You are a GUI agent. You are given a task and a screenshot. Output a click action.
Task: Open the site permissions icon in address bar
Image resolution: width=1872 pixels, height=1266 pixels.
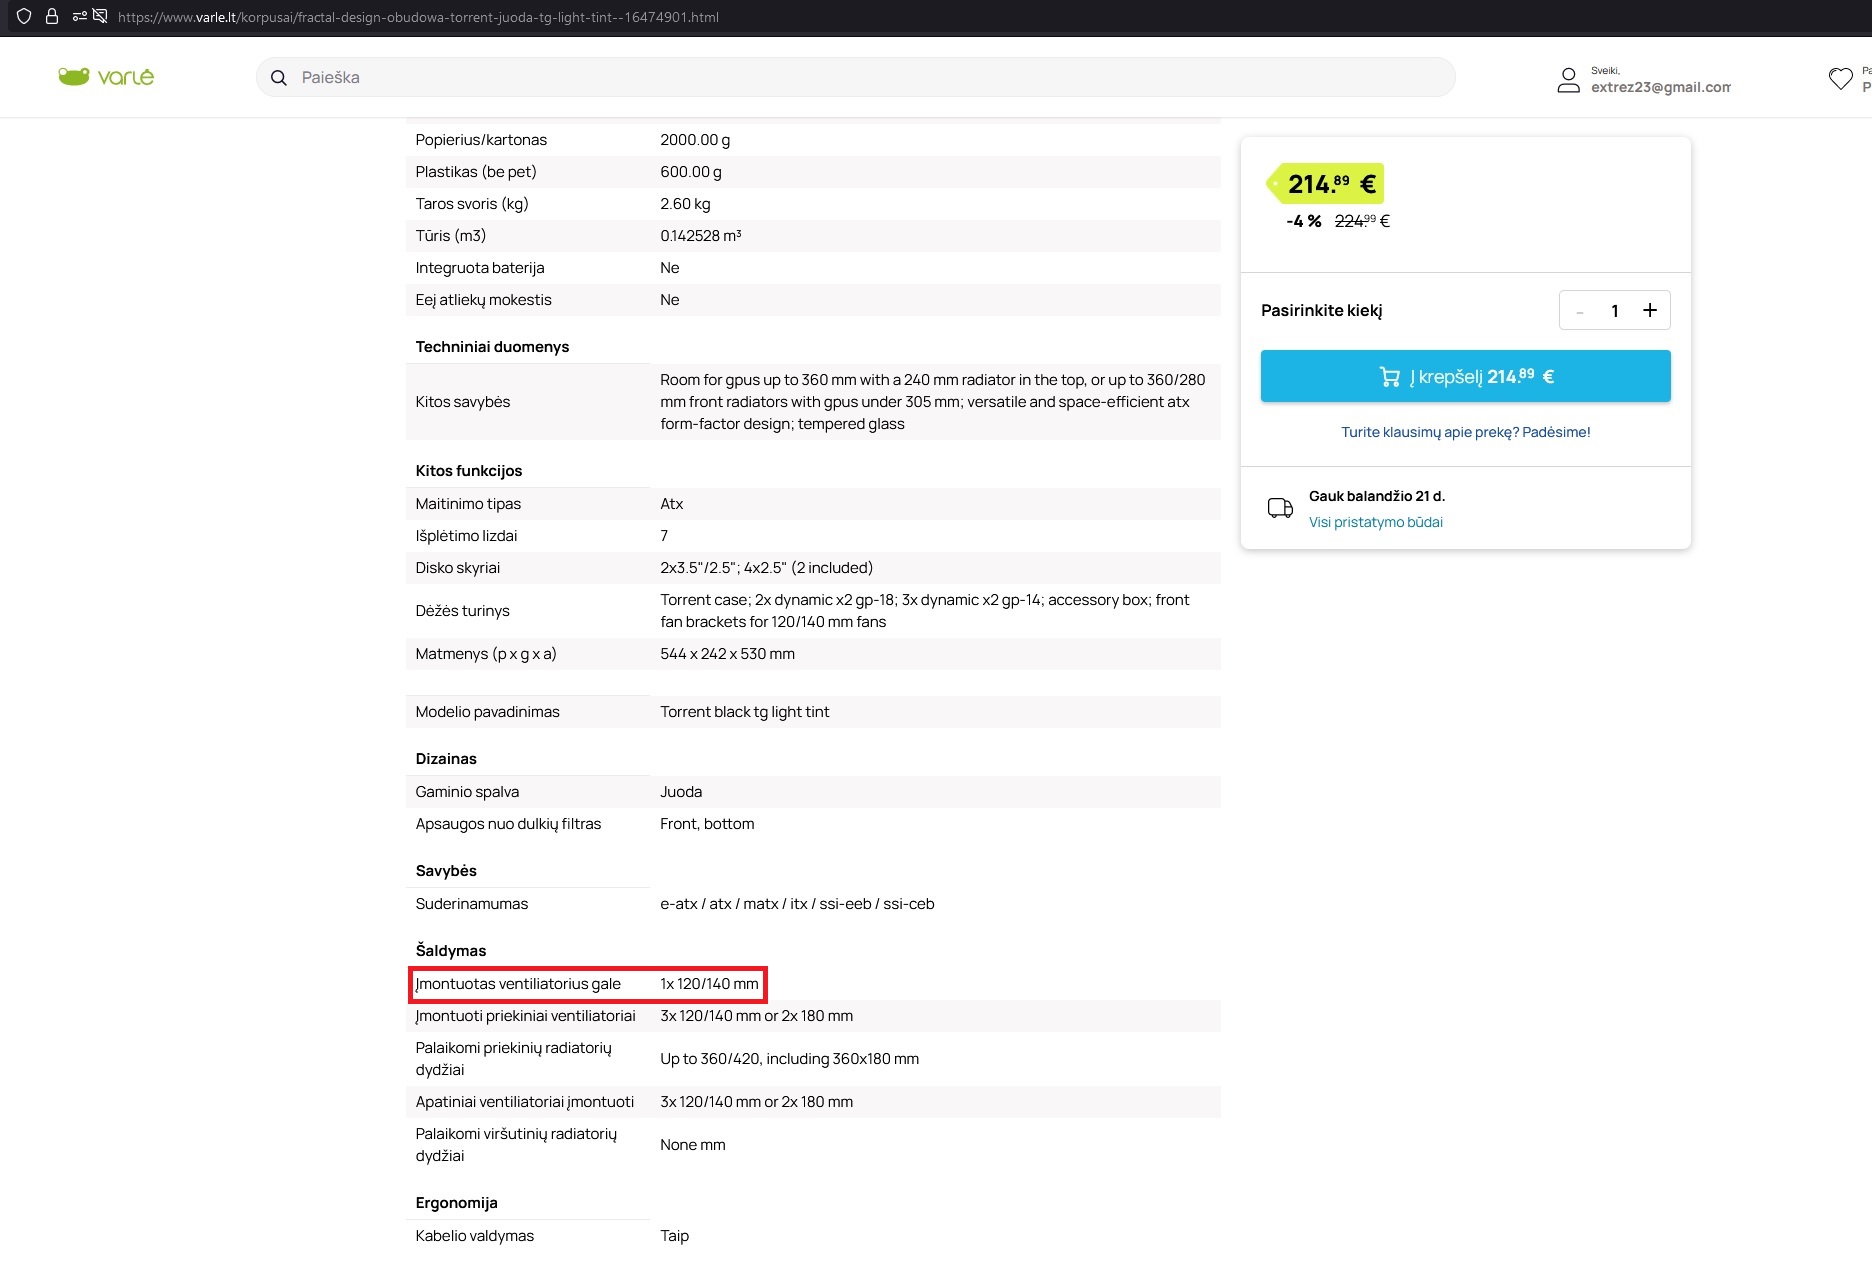coord(79,16)
